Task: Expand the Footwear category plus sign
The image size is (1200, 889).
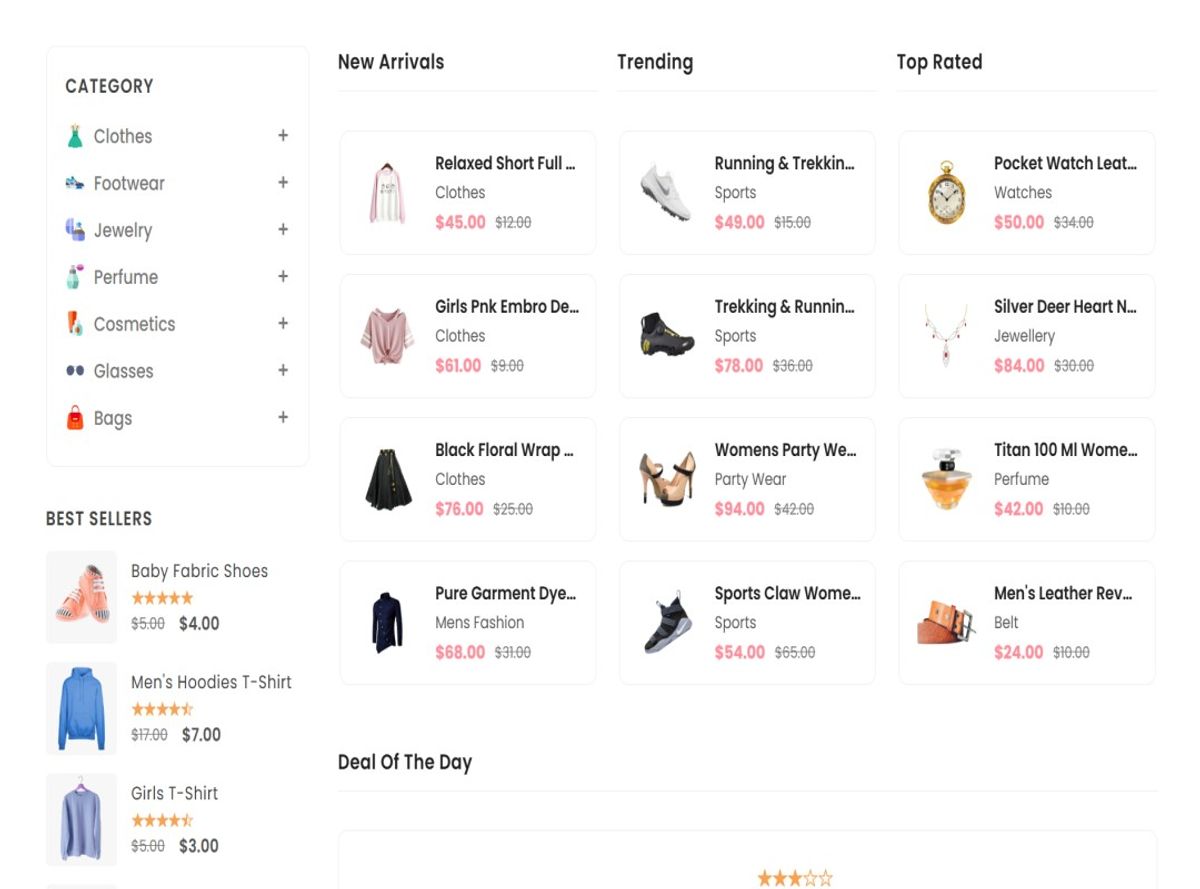Action: [x=283, y=183]
